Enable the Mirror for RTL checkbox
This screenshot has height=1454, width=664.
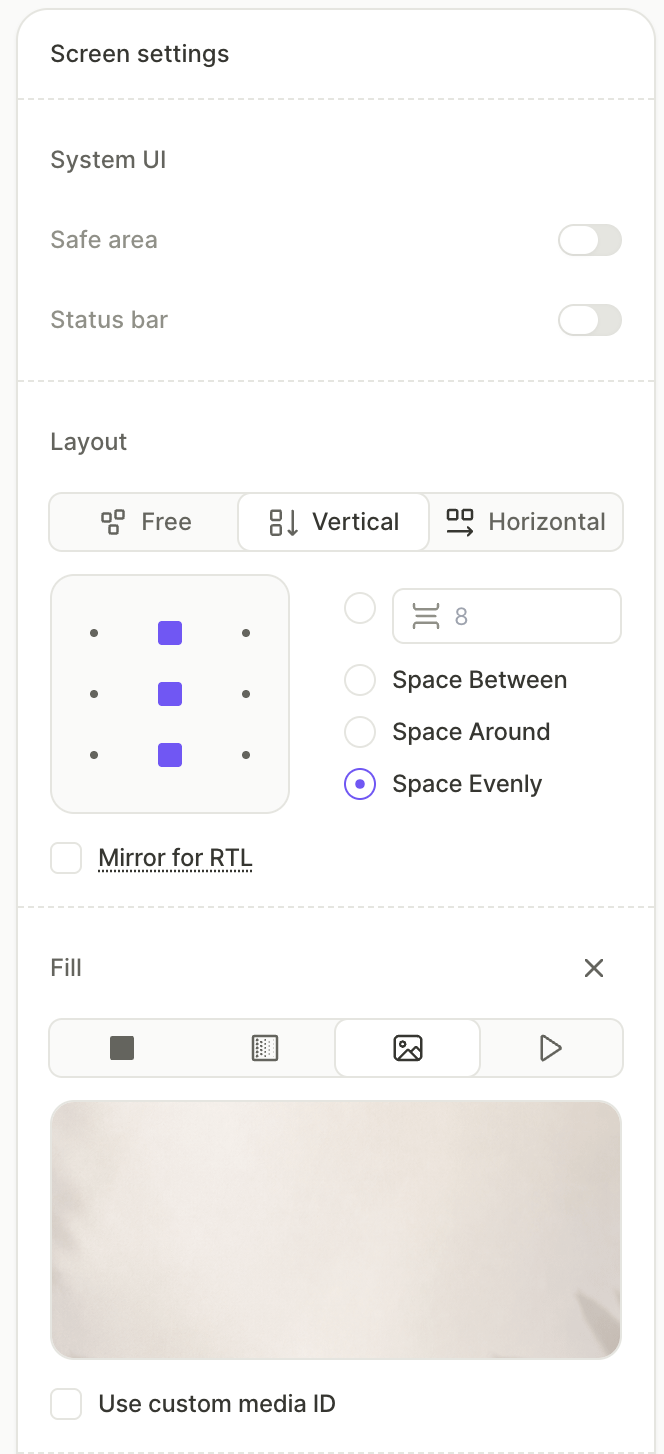66,858
